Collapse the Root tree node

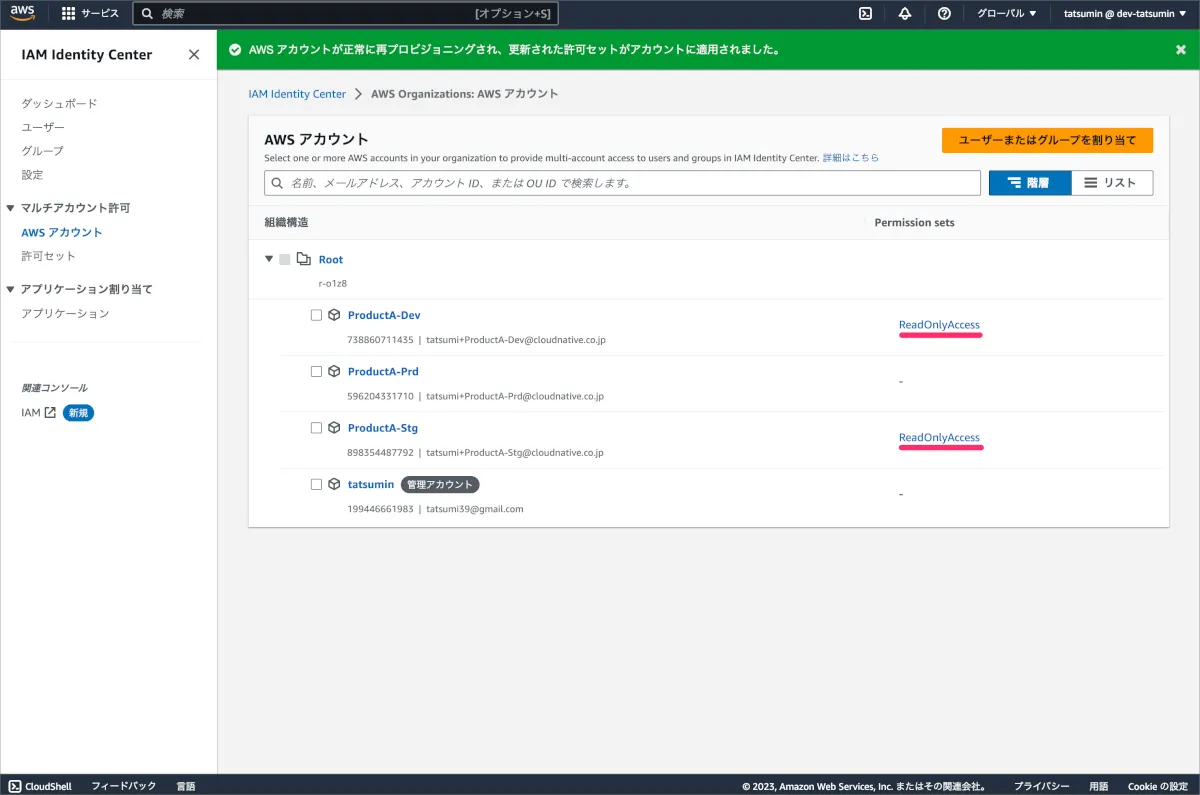click(269, 259)
